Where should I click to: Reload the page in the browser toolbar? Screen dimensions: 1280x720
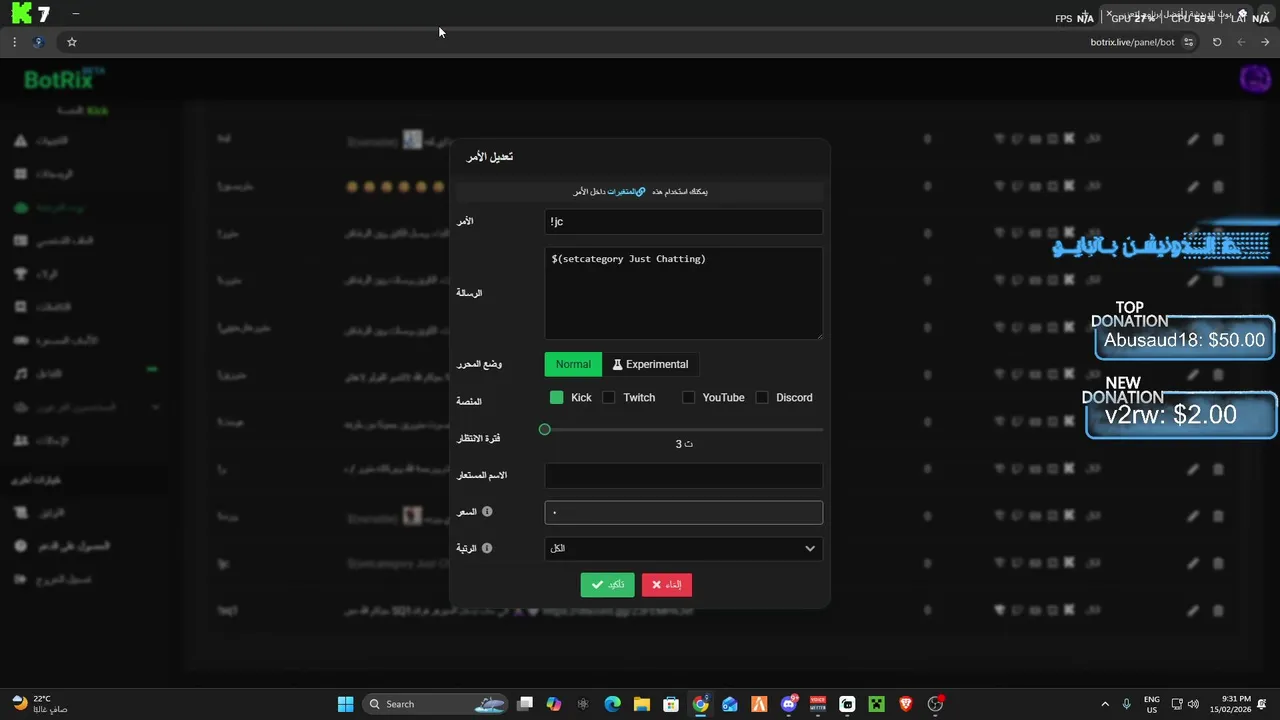[1217, 42]
